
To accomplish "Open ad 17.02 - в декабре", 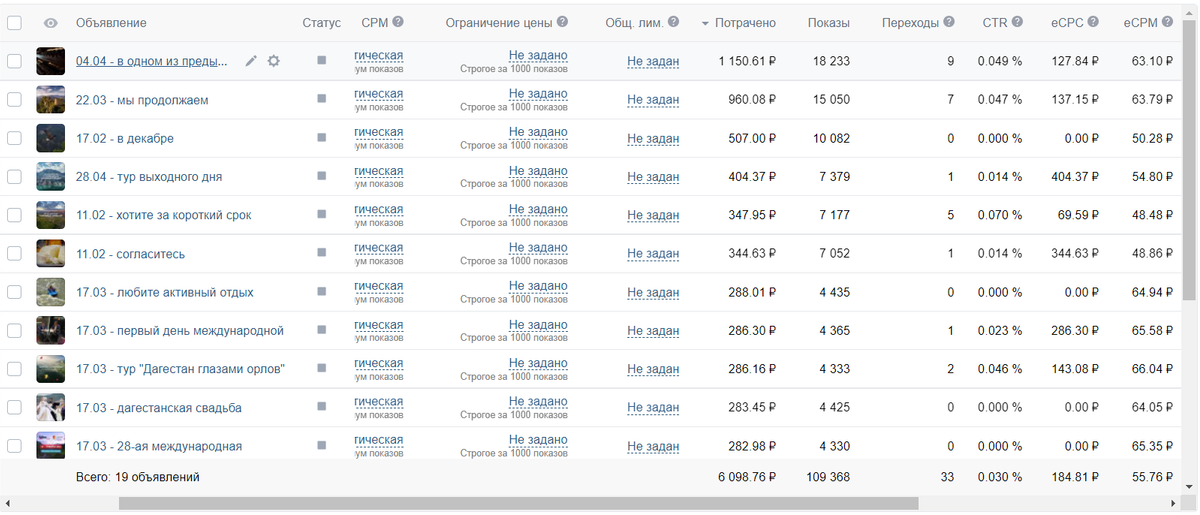I will pyautogui.click(x=125, y=138).
